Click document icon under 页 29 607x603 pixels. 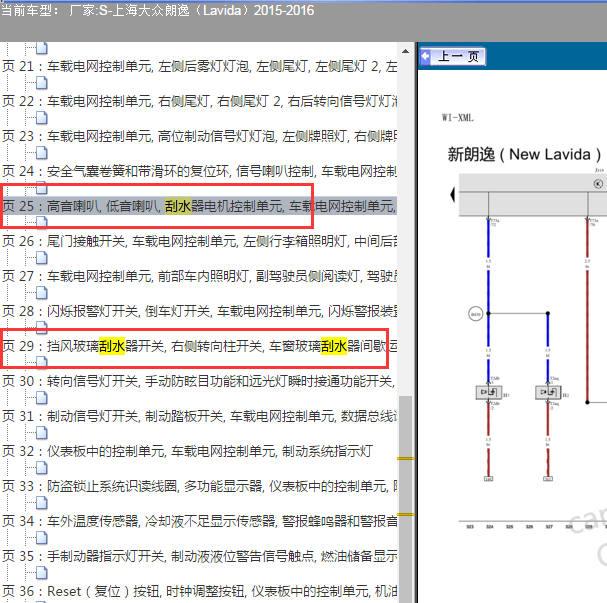pyautogui.click(x=41, y=362)
